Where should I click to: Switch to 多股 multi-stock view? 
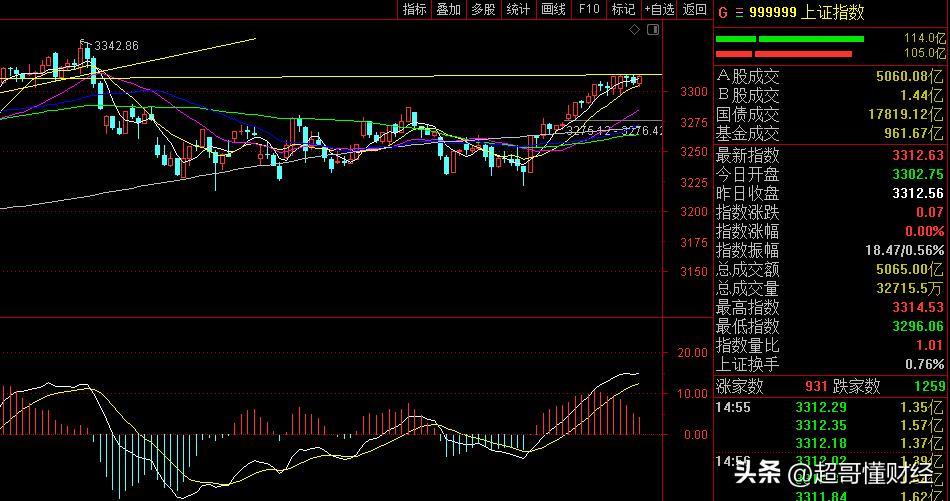[x=483, y=9]
